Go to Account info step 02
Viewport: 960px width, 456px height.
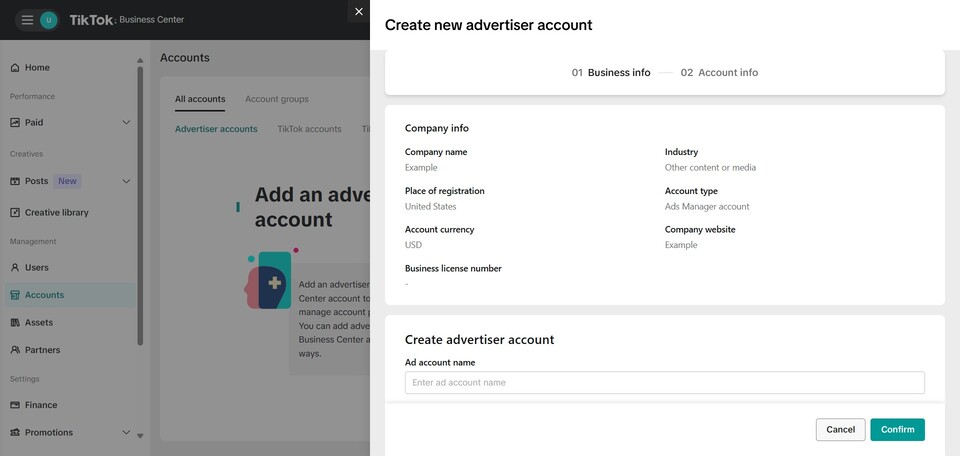[719, 73]
